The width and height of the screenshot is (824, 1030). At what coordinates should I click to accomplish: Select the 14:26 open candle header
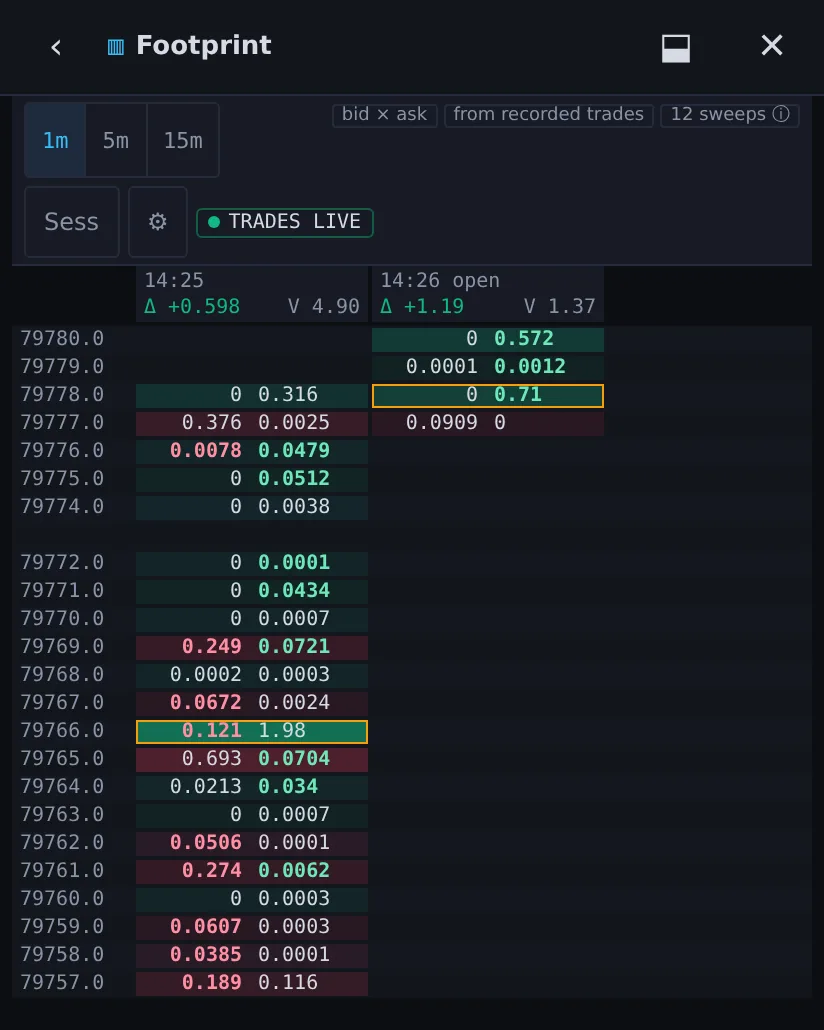488,294
